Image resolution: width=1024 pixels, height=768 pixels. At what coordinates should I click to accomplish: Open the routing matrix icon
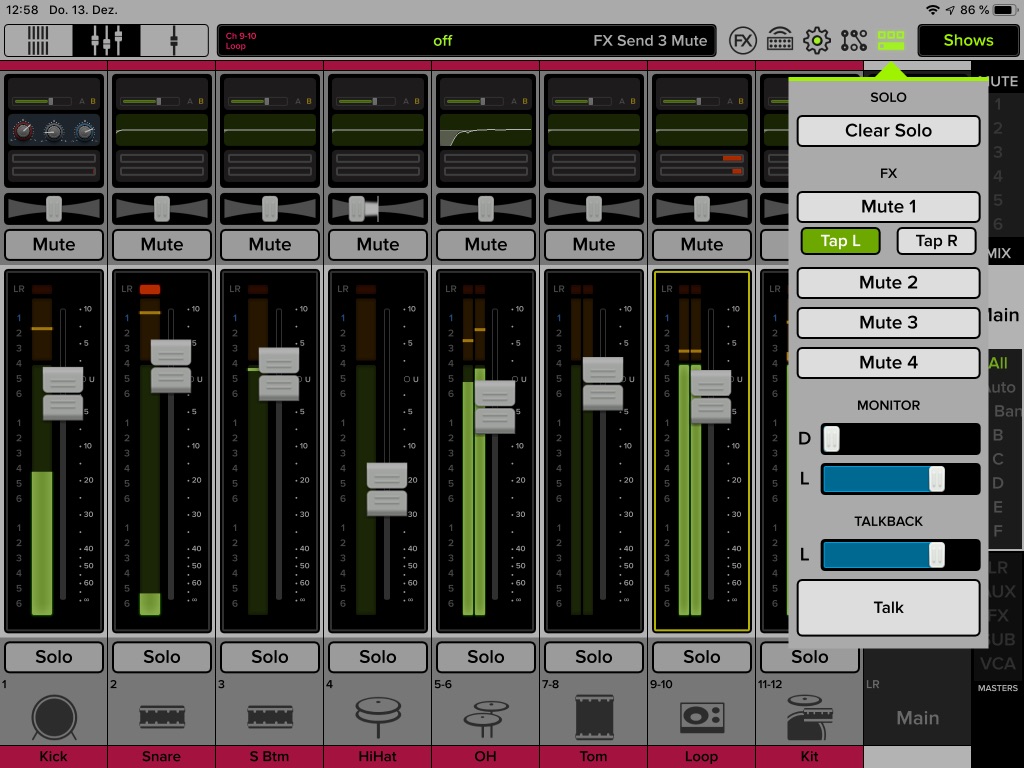coord(855,40)
